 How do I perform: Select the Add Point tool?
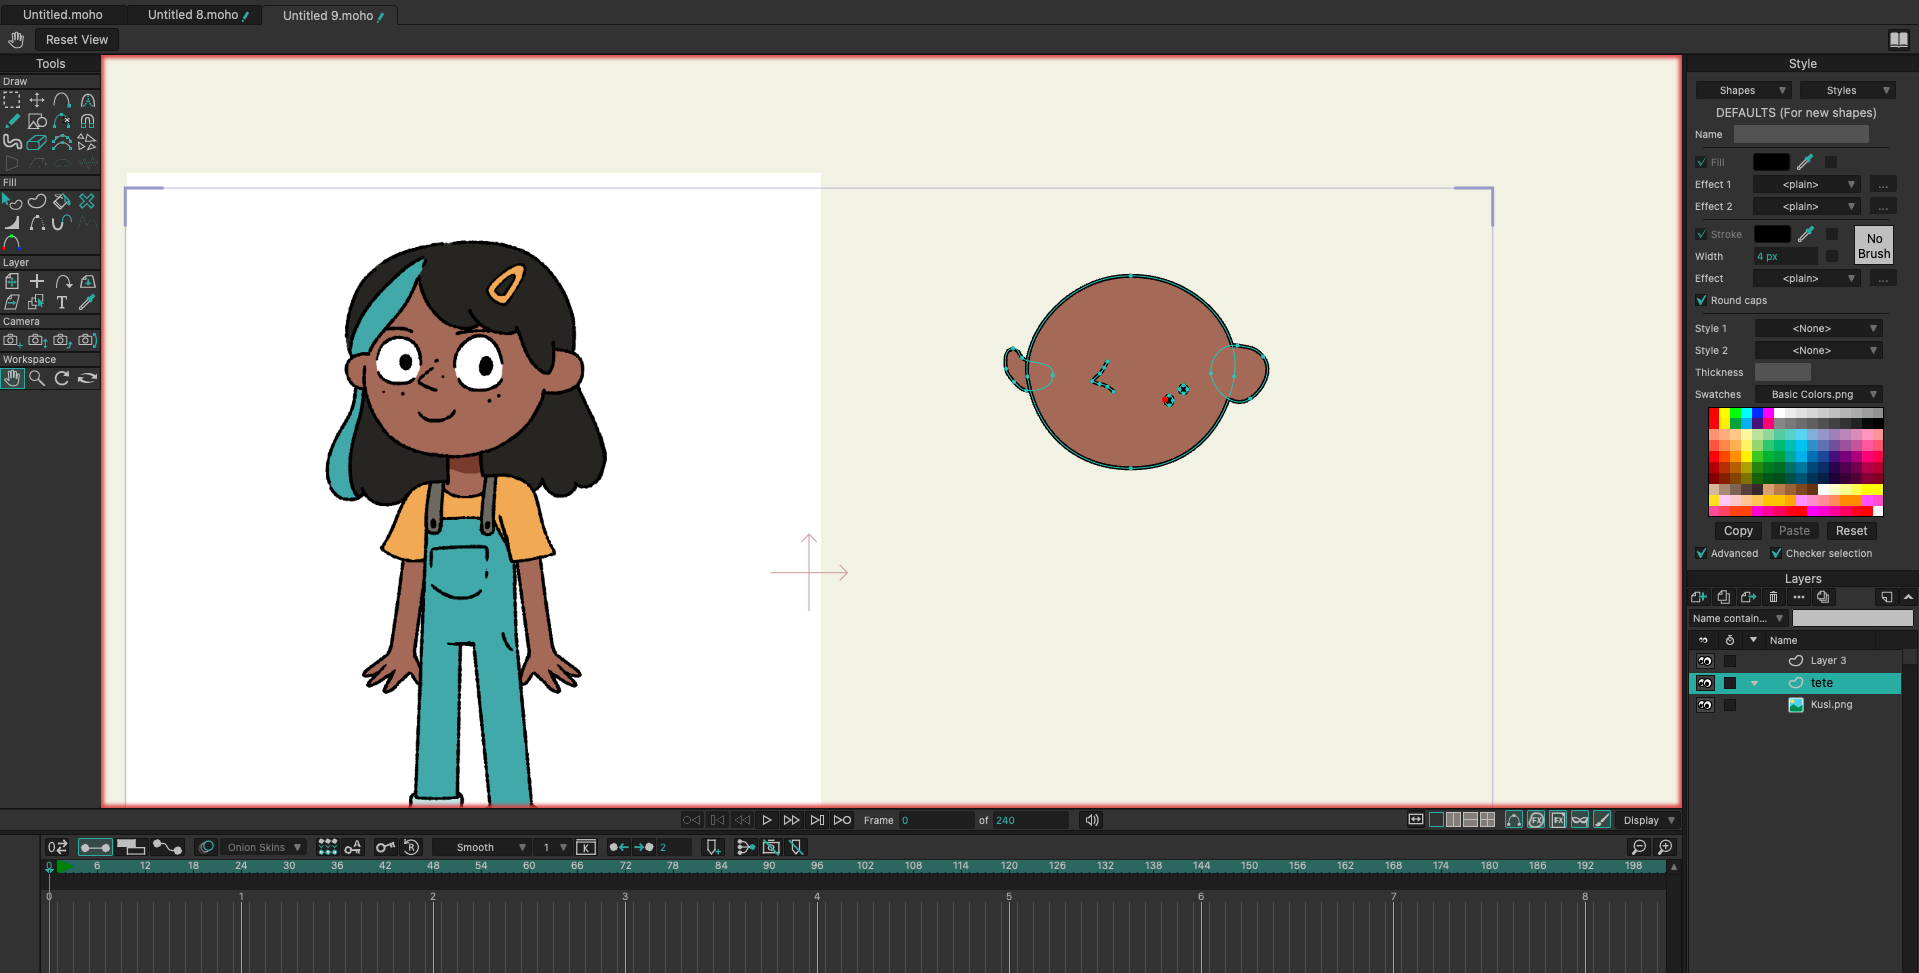point(62,100)
